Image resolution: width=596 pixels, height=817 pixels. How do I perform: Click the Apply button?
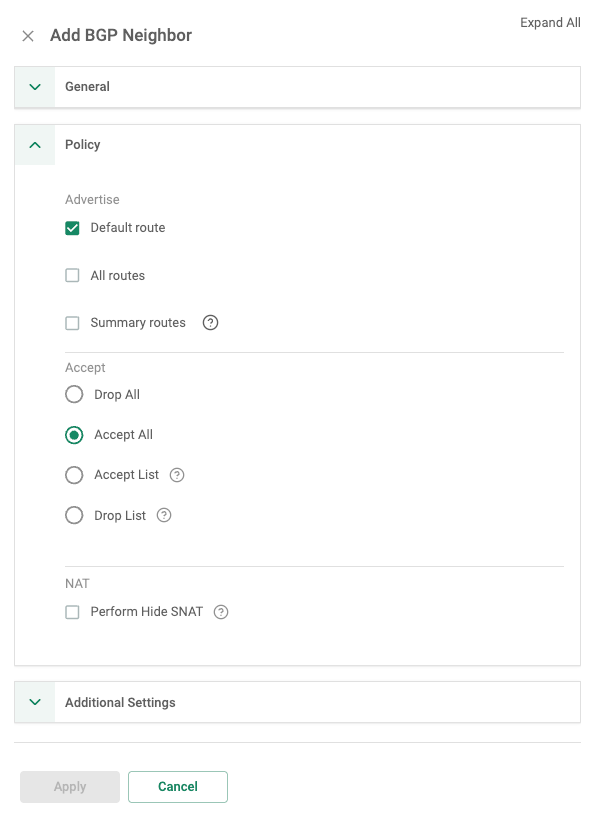(x=70, y=787)
